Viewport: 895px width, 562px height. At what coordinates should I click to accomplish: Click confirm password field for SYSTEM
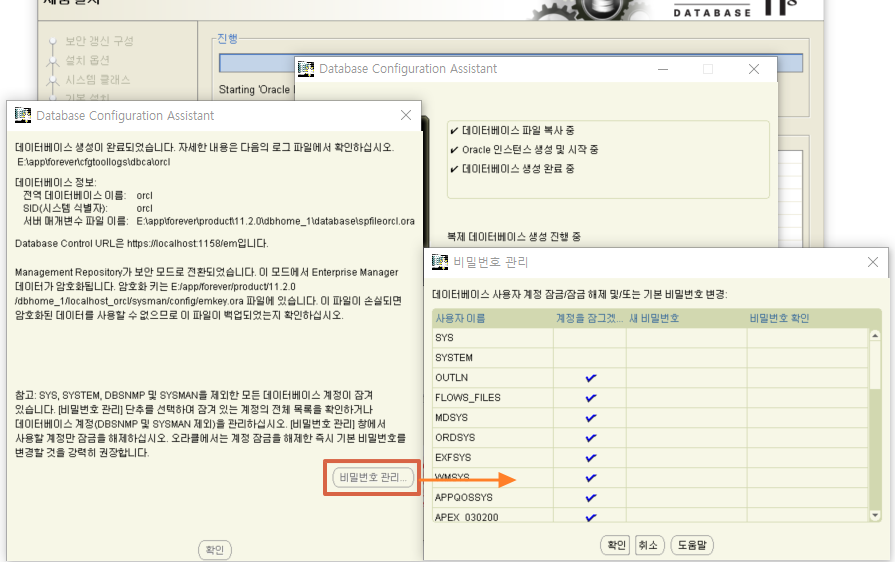click(x=808, y=358)
